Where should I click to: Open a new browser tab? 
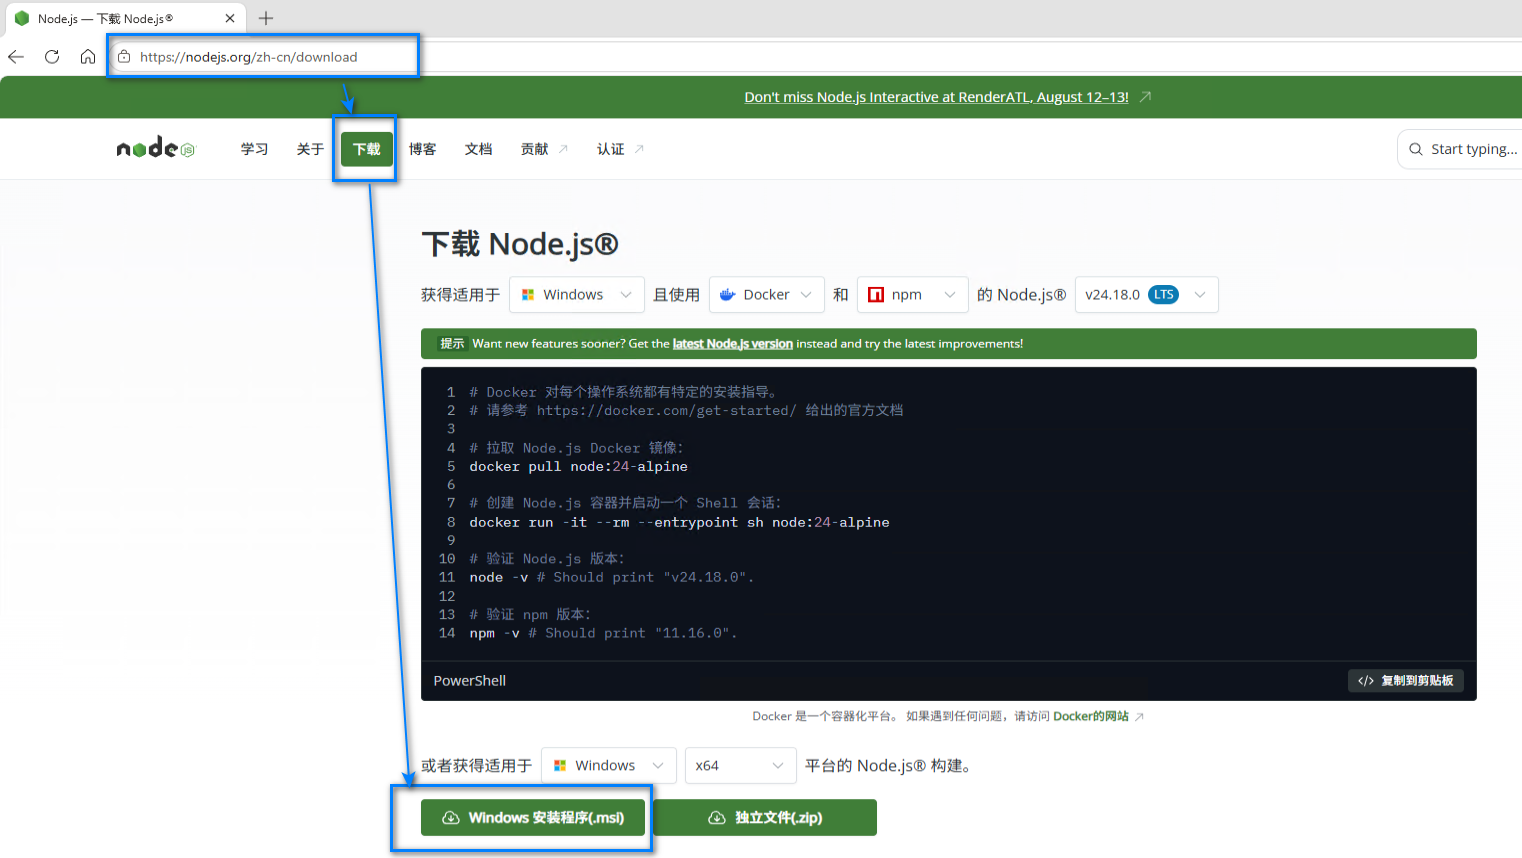266,18
